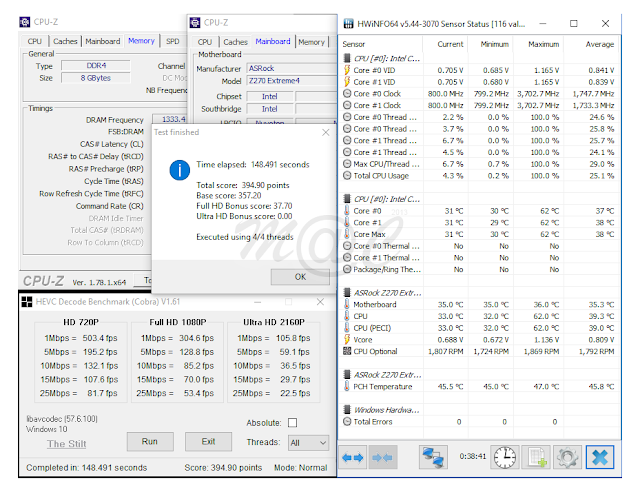This screenshot has height=492, width=640.
Task: Click the blue info icon in the Test finished dialog
Action: point(180,170)
